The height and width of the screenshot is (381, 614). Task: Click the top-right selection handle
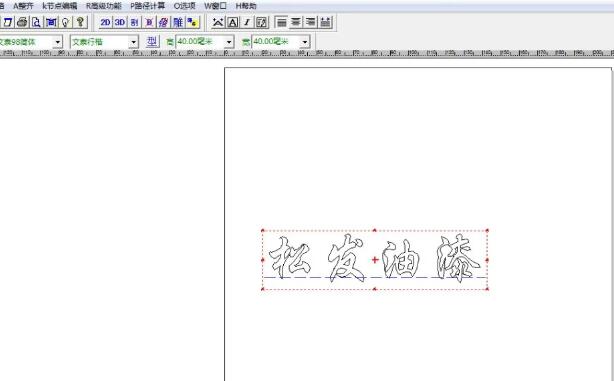click(x=487, y=231)
